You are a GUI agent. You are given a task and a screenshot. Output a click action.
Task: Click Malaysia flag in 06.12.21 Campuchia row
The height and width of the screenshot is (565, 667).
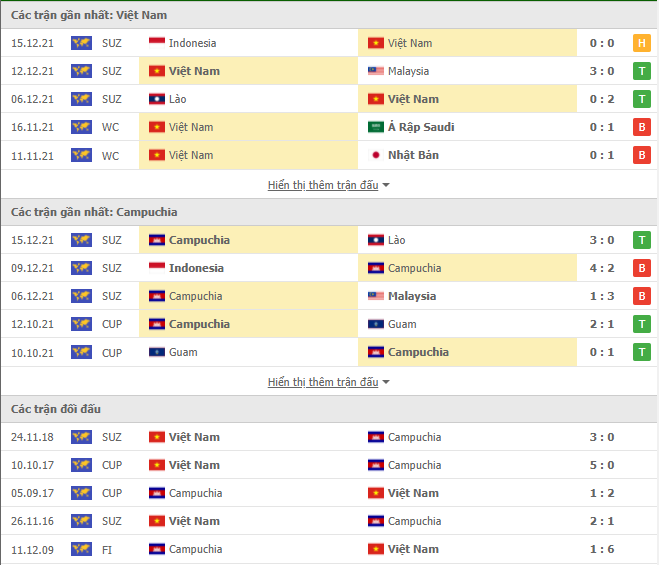tap(376, 296)
